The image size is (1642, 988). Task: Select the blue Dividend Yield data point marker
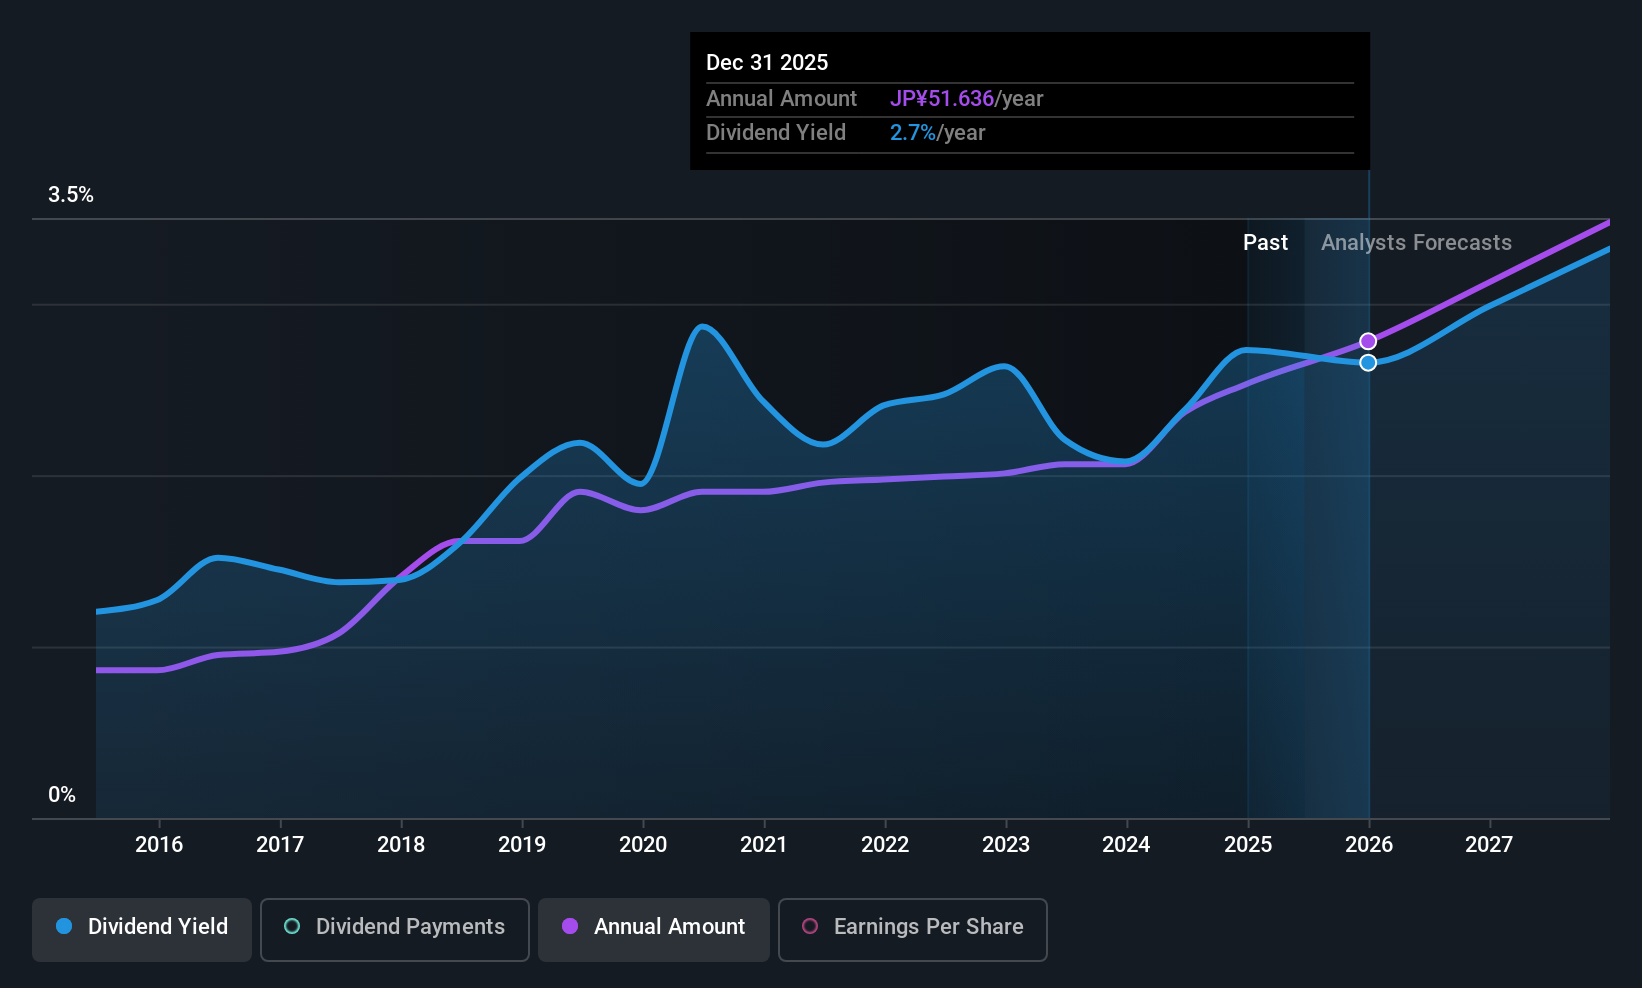1368,362
